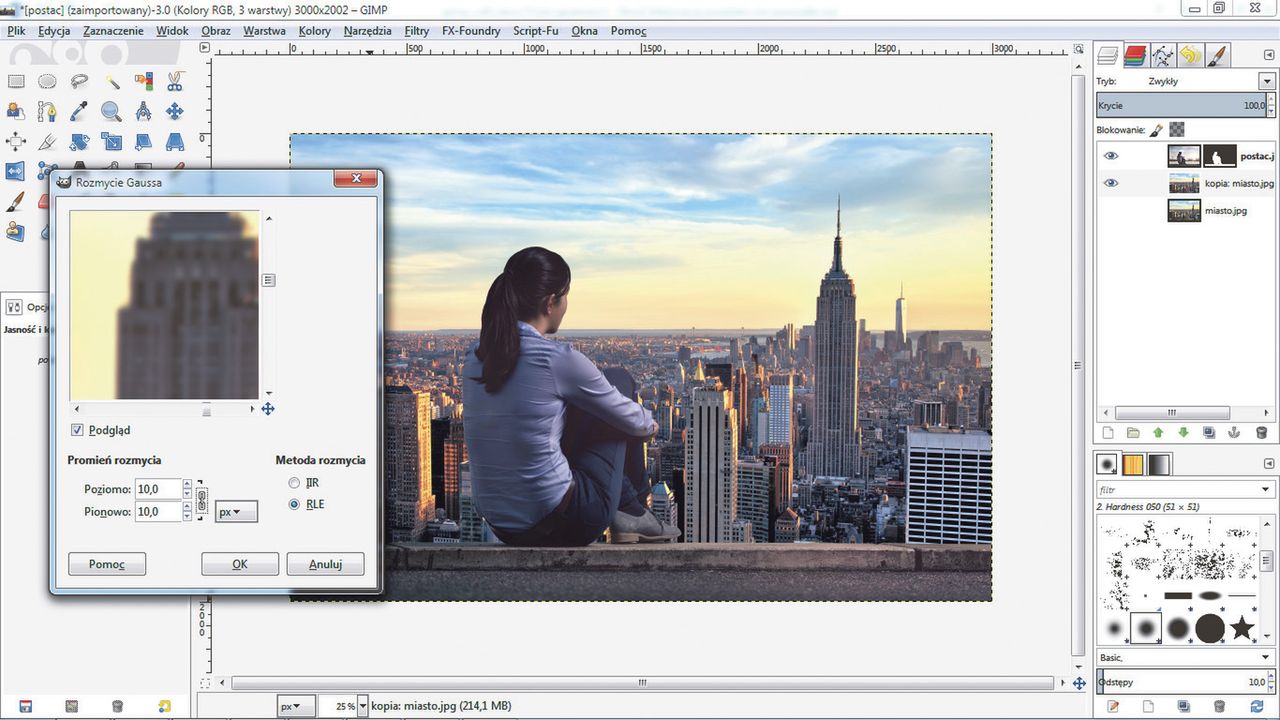Viewport: 1280px width, 720px height.
Task: Click the Poziomo radius input field
Action: tap(158, 489)
